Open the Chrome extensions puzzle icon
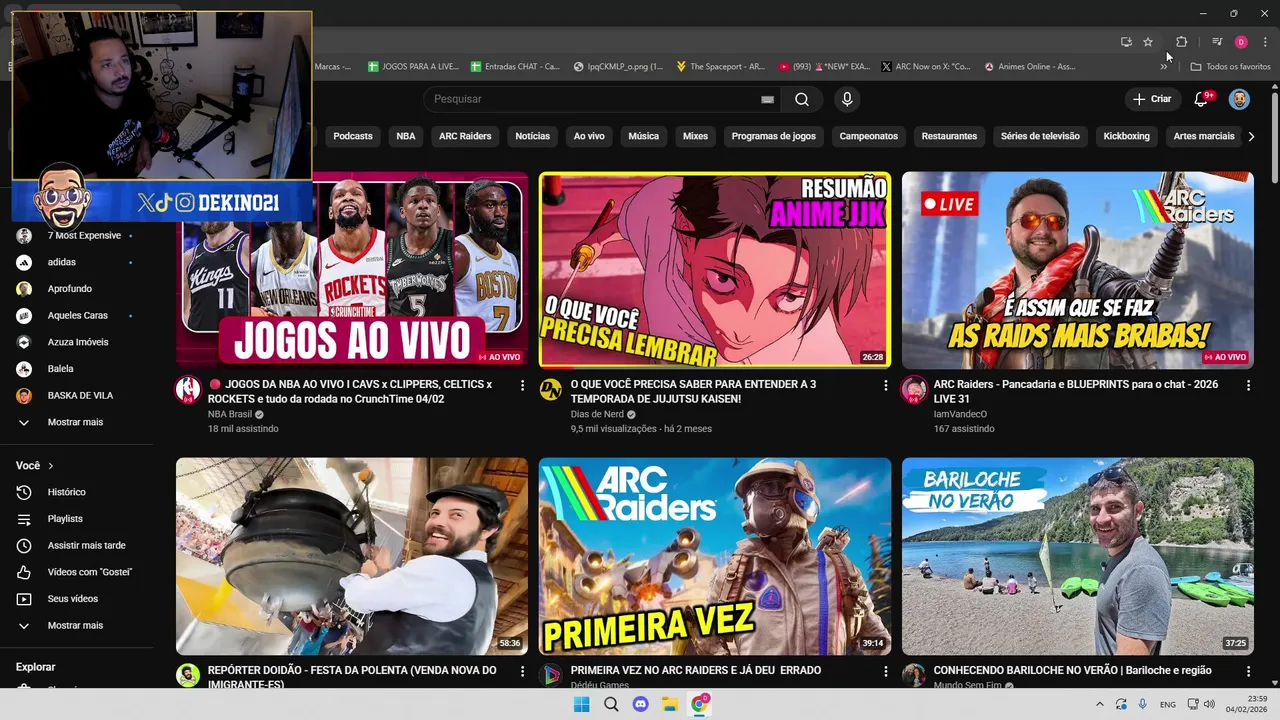This screenshot has width=1280, height=720. coord(1181,42)
